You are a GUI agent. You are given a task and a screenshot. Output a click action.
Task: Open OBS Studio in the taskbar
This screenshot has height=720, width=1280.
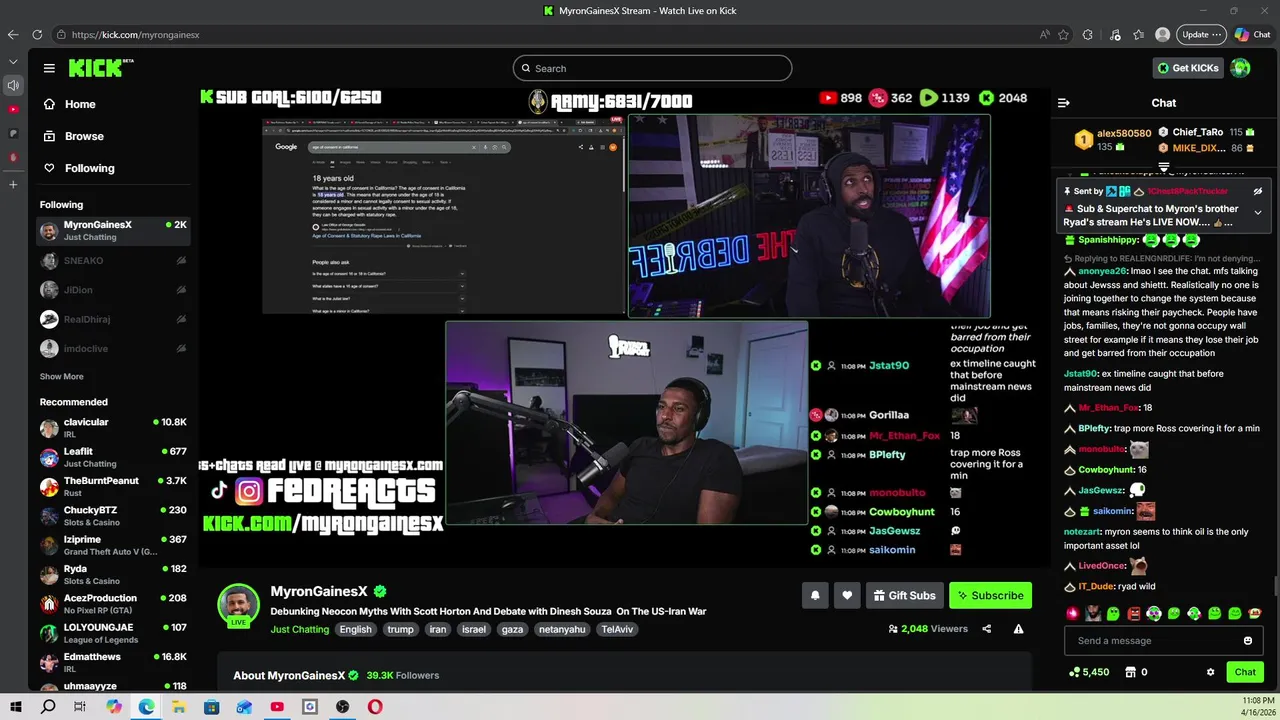click(343, 707)
